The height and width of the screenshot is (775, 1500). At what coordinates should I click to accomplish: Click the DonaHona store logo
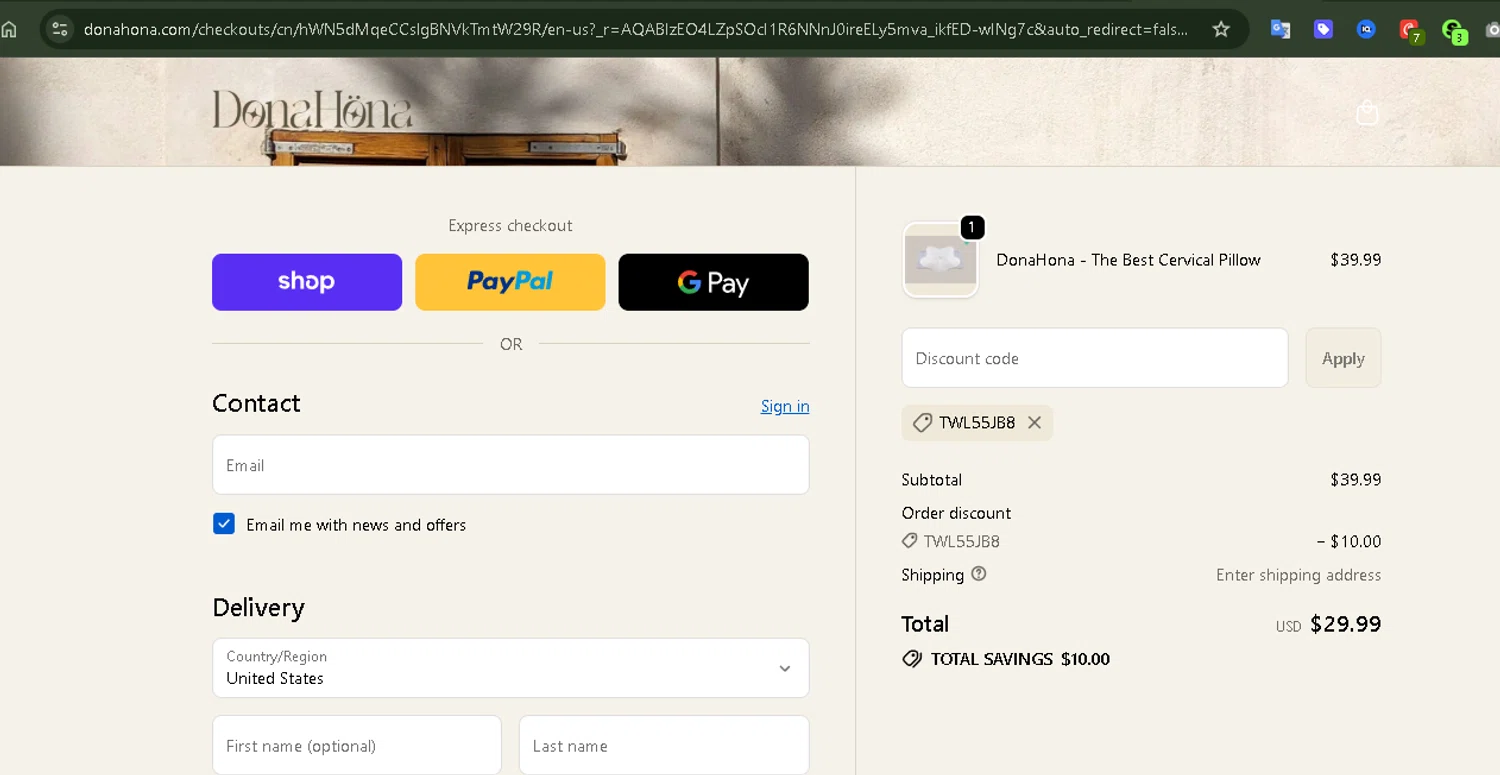click(312, 110)
